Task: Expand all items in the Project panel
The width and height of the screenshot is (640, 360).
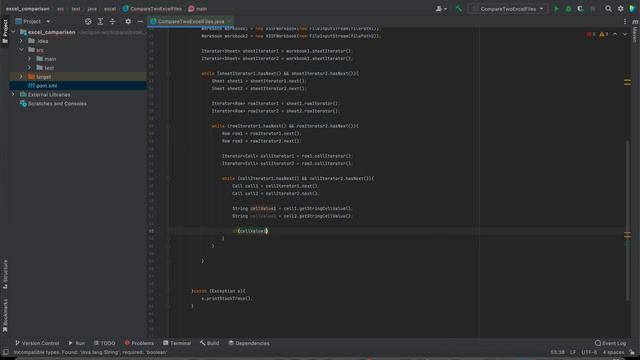Action: coord(100,21)
